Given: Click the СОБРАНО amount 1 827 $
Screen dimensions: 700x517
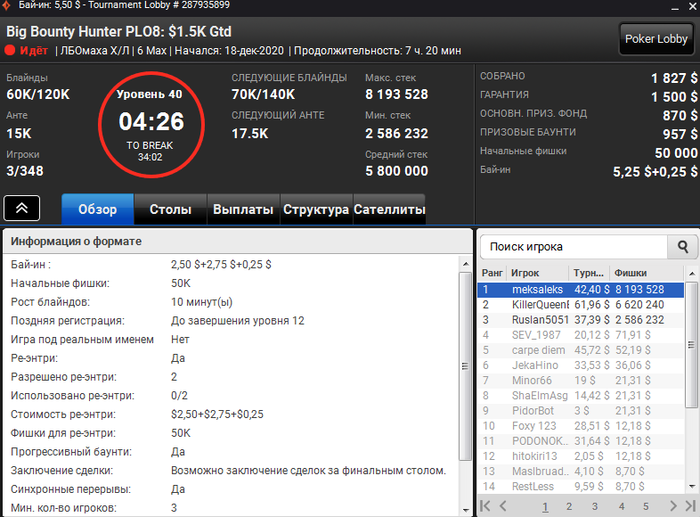Looking at the screenshot, I should (x=674, y=78).
